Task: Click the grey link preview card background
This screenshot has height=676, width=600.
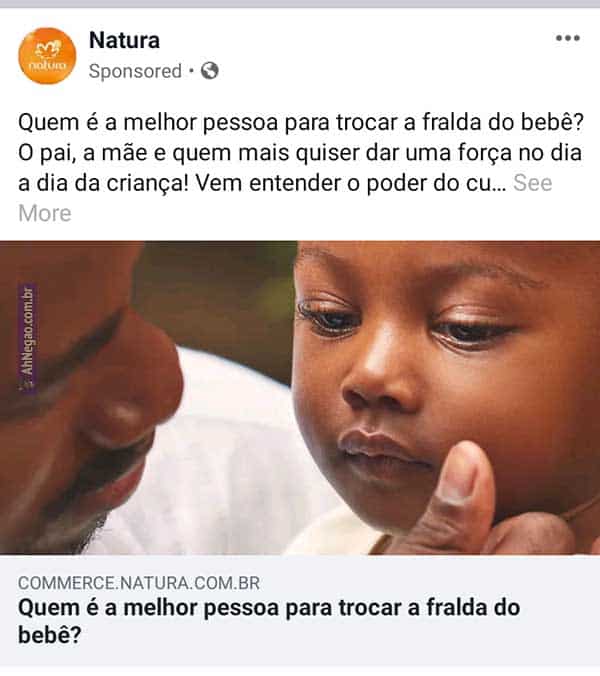Action: (x=300, y=611)
